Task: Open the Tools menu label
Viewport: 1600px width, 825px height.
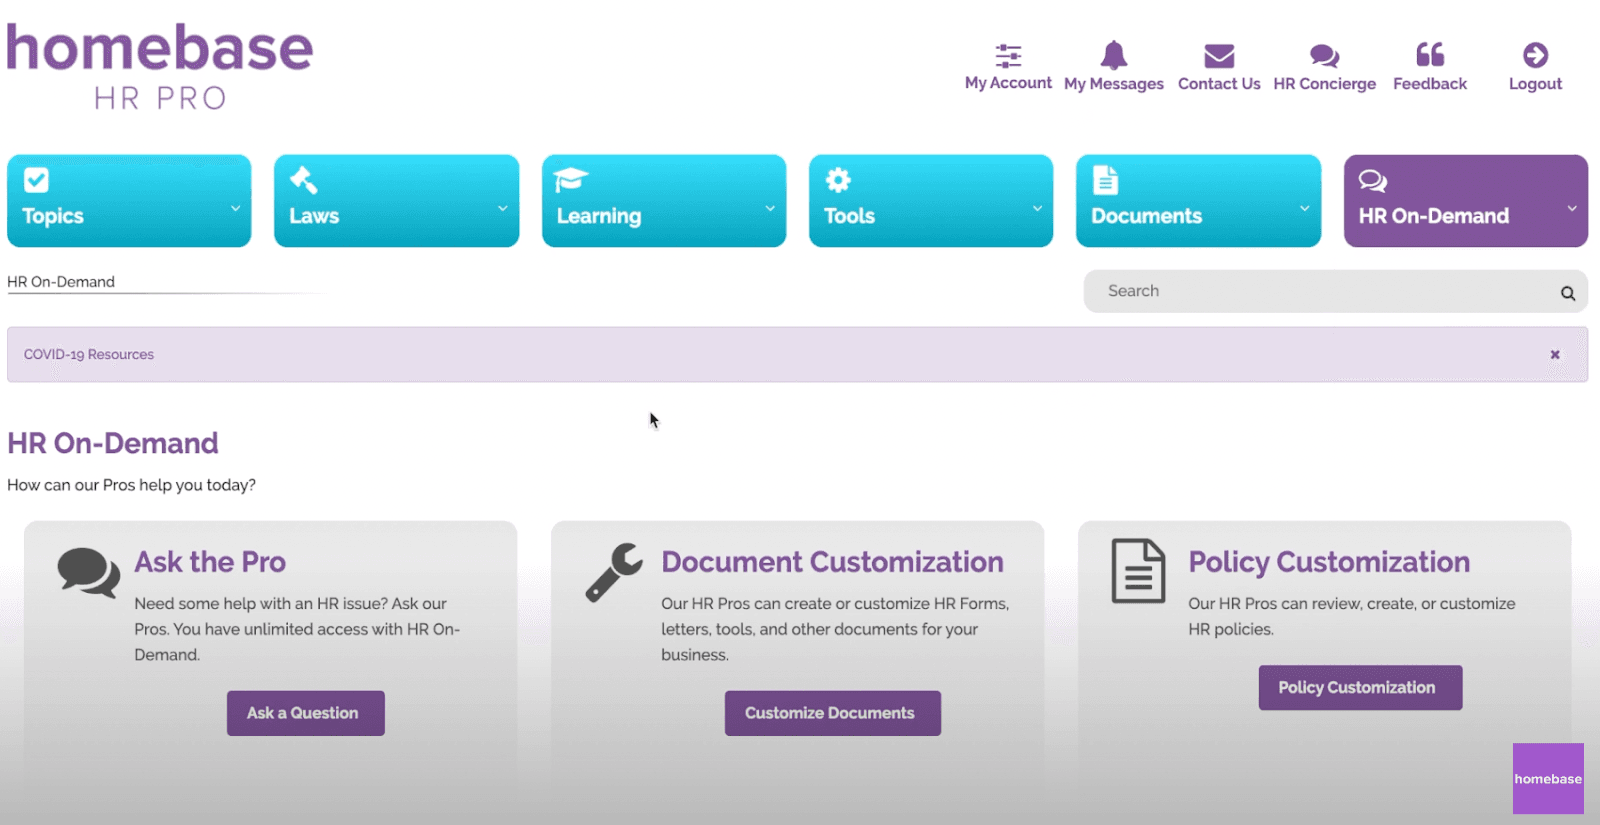Action: pyautogui.click(x=849, y=216)
